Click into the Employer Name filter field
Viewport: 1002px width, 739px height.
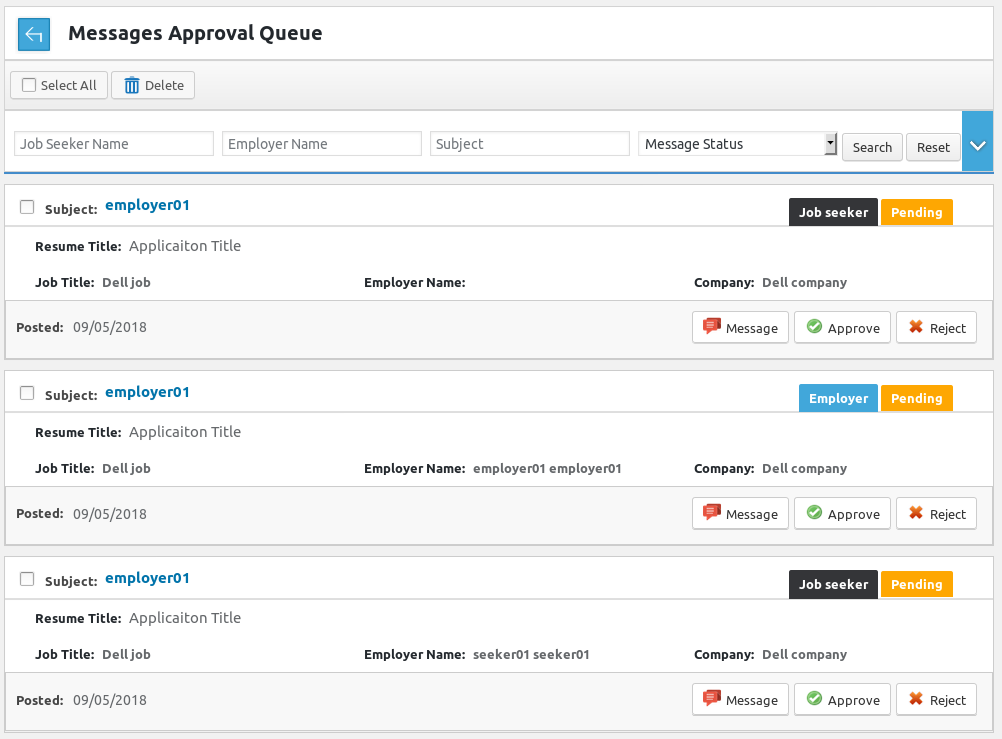321,144
